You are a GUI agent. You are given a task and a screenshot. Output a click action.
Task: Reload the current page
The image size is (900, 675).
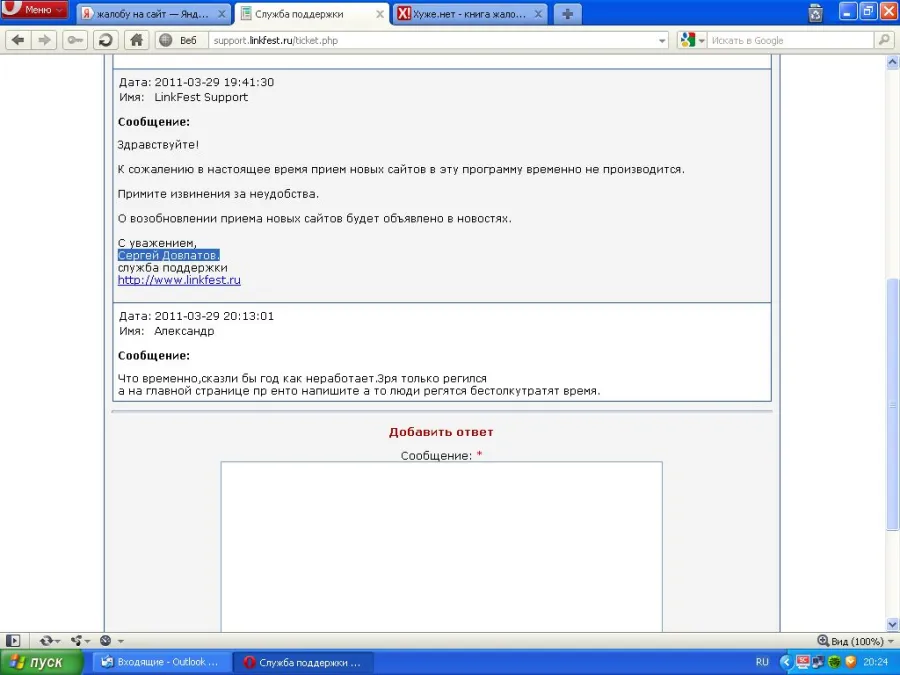point(106,40)
